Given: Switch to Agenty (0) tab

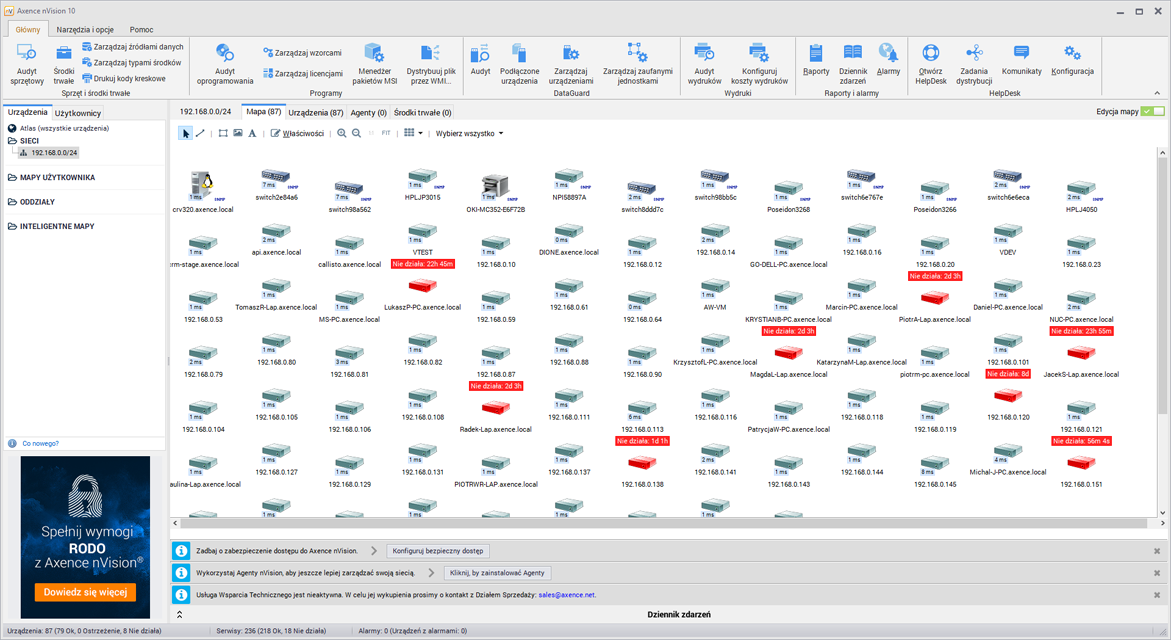Looking at the screenshot, I should [x=368, y=112].
